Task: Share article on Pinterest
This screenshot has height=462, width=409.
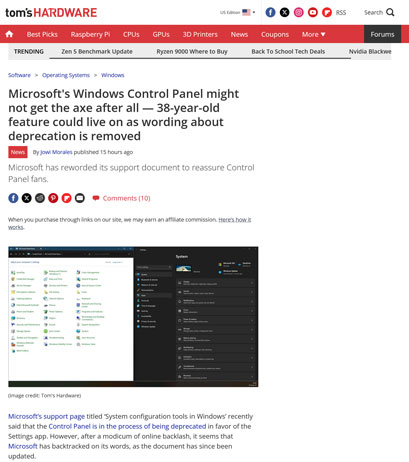Action: 53,198
